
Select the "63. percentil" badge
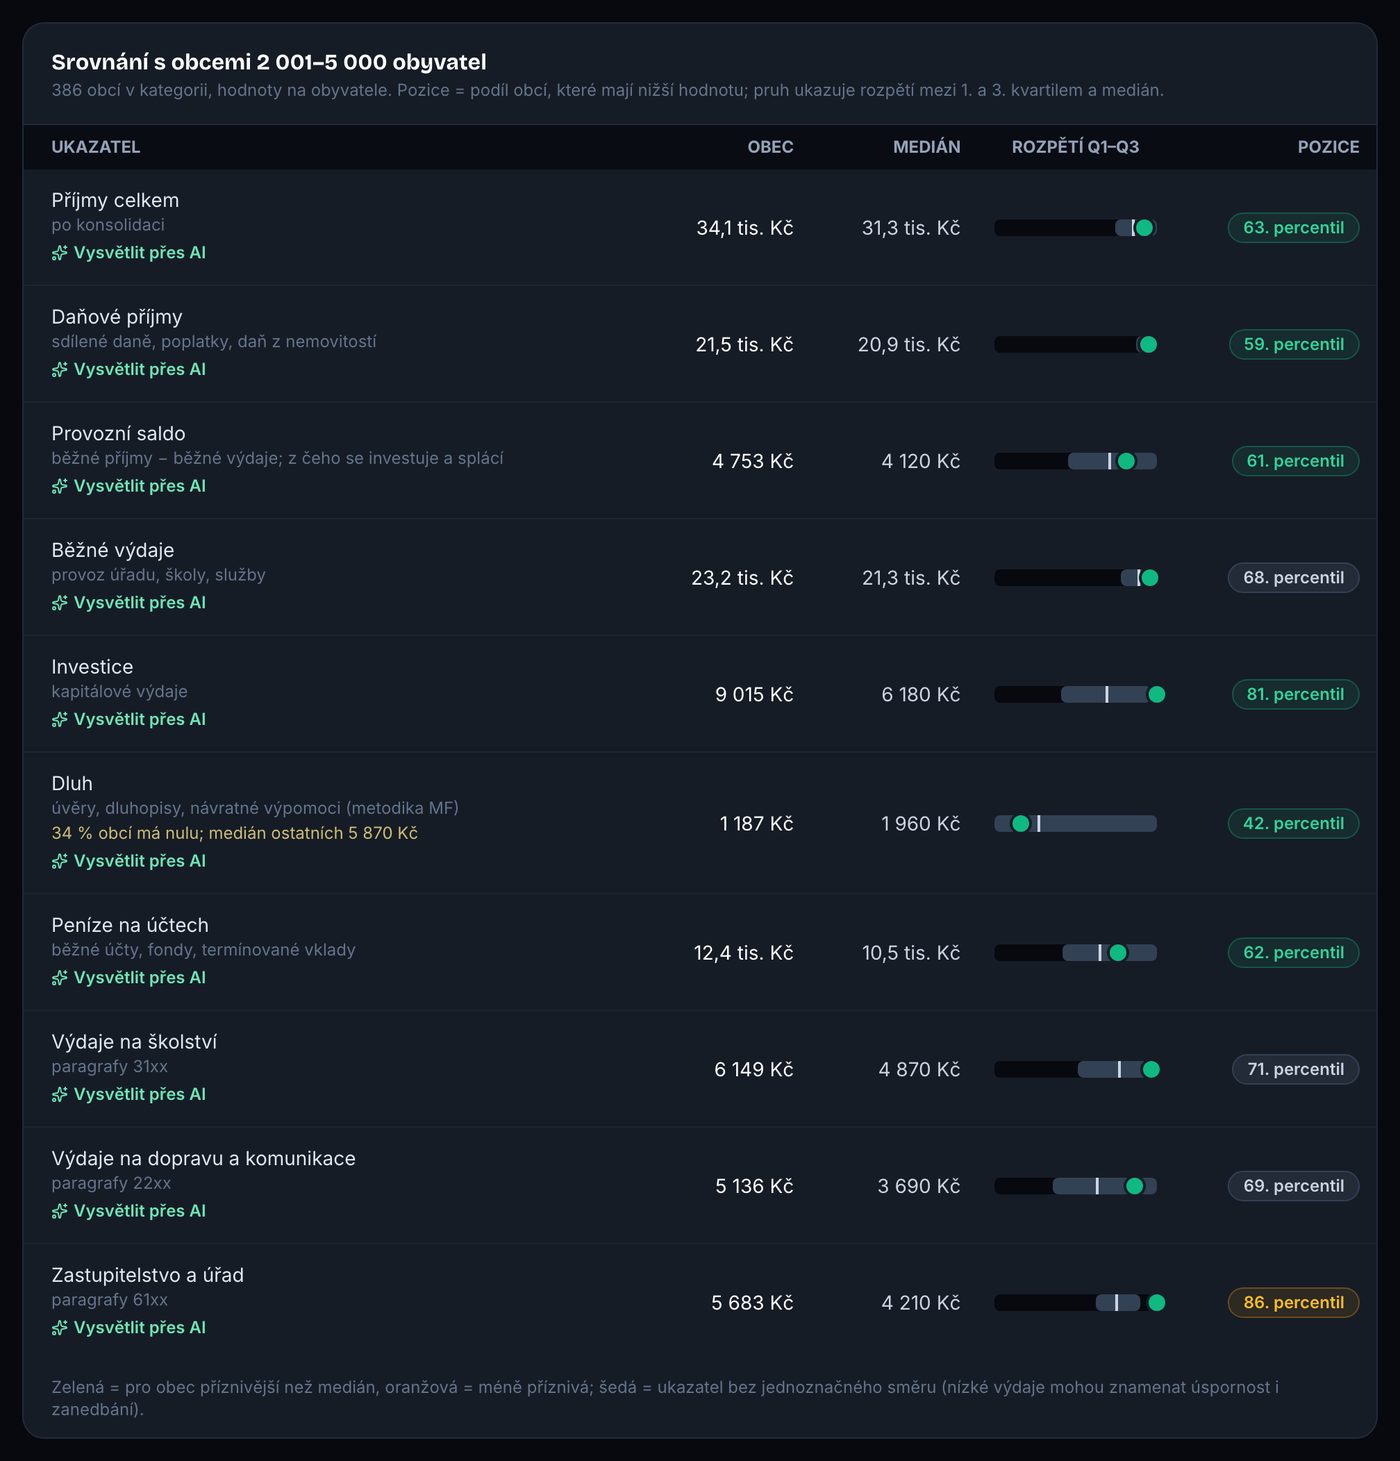[x=1293, y=228]
